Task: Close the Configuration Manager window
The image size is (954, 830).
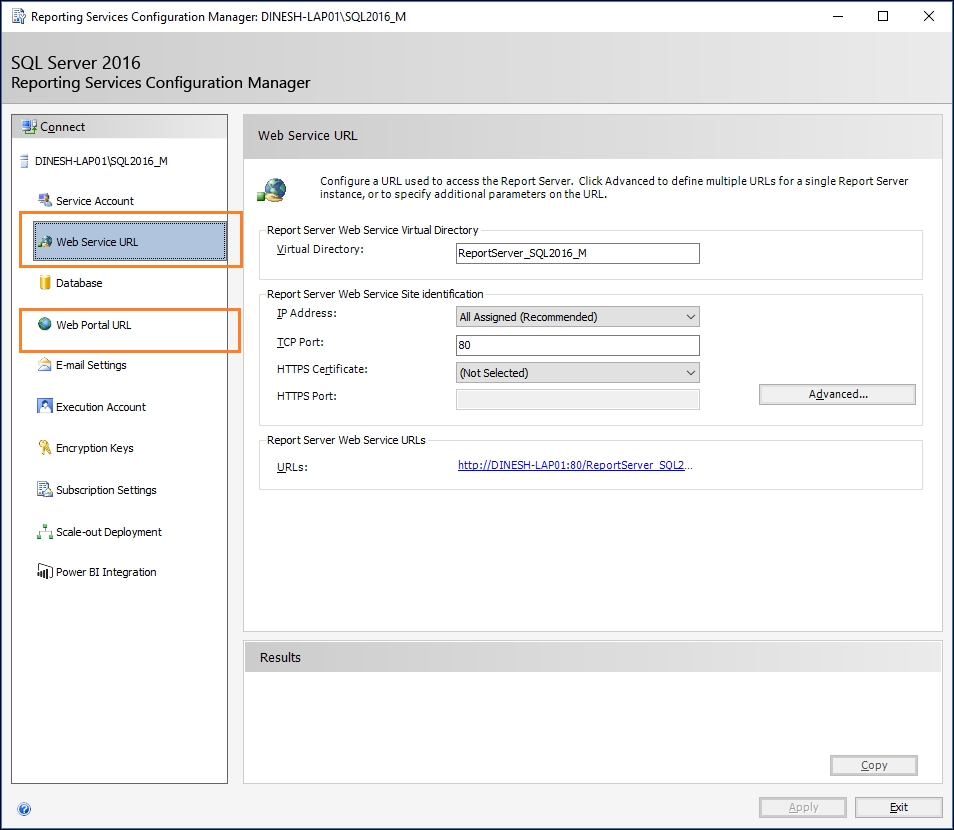Action: point(928,16)
